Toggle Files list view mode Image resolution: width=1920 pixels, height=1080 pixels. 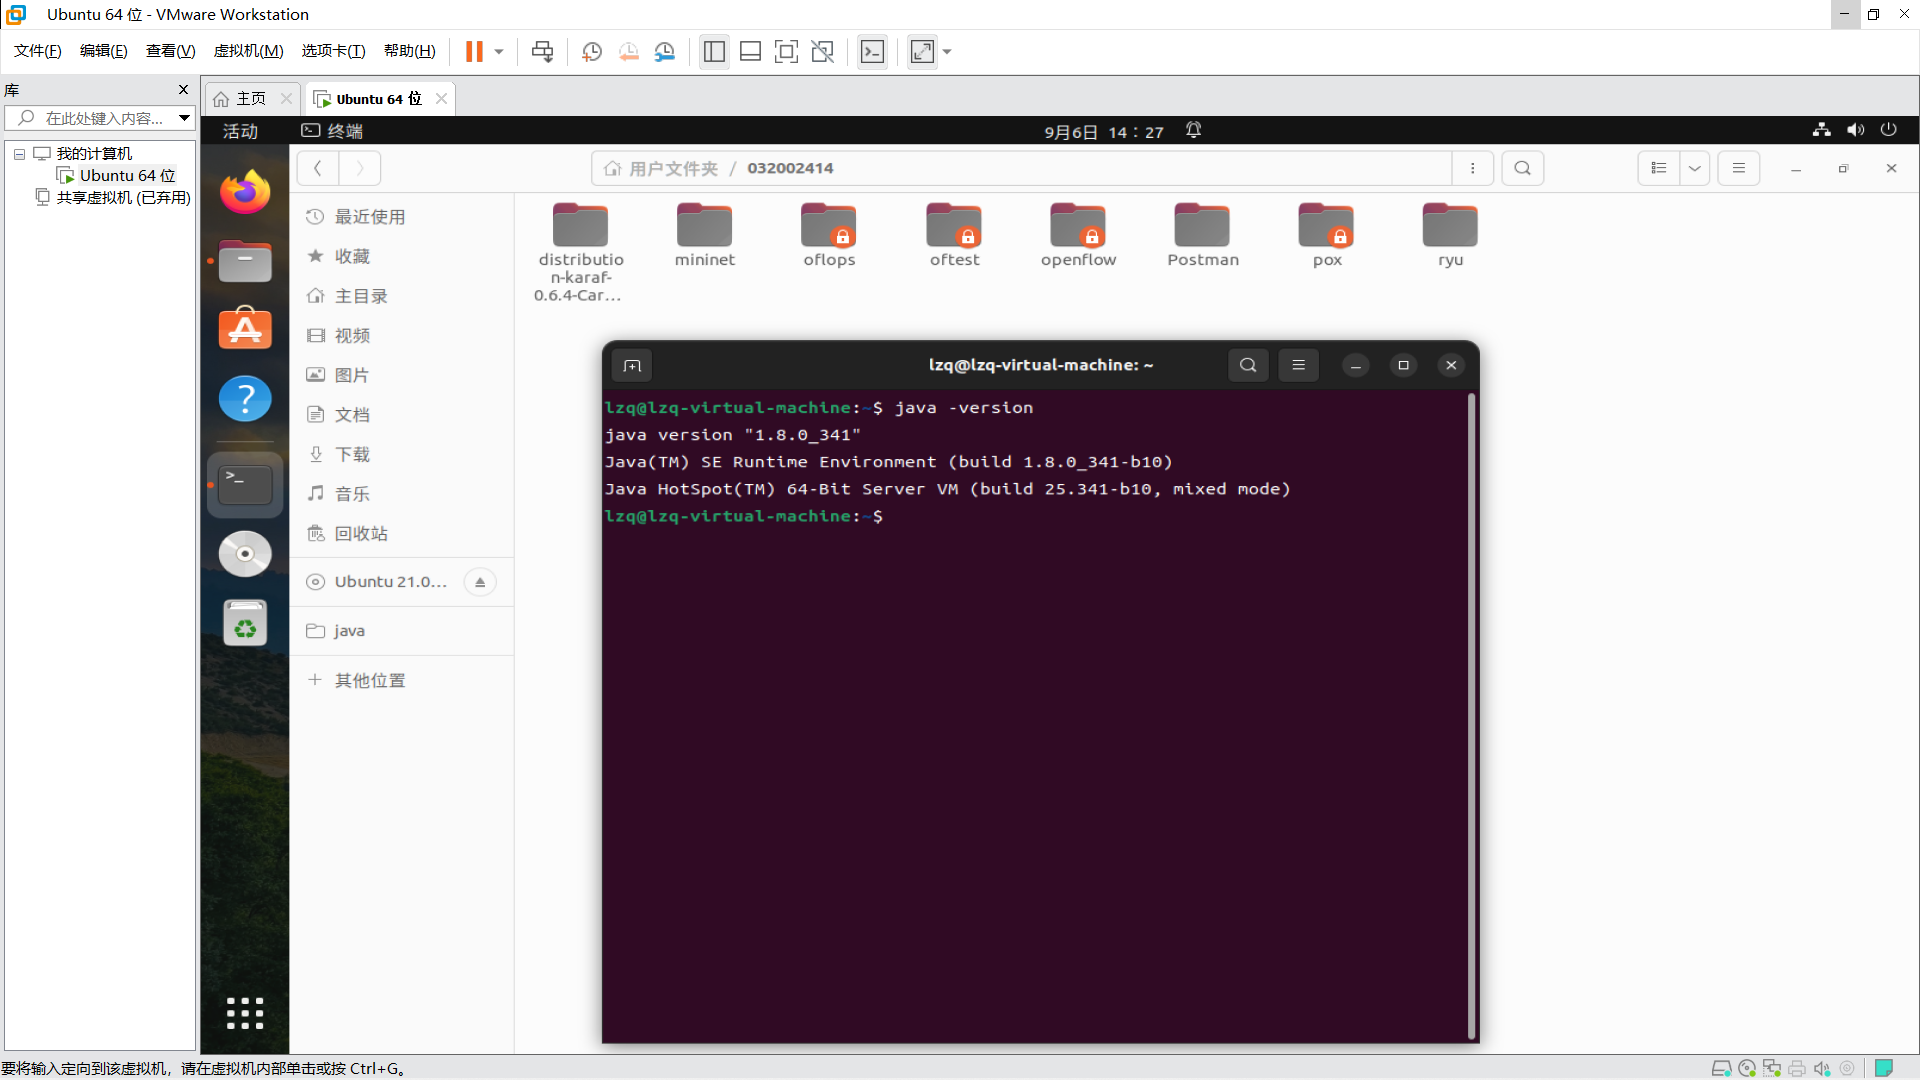(1659, 168)
